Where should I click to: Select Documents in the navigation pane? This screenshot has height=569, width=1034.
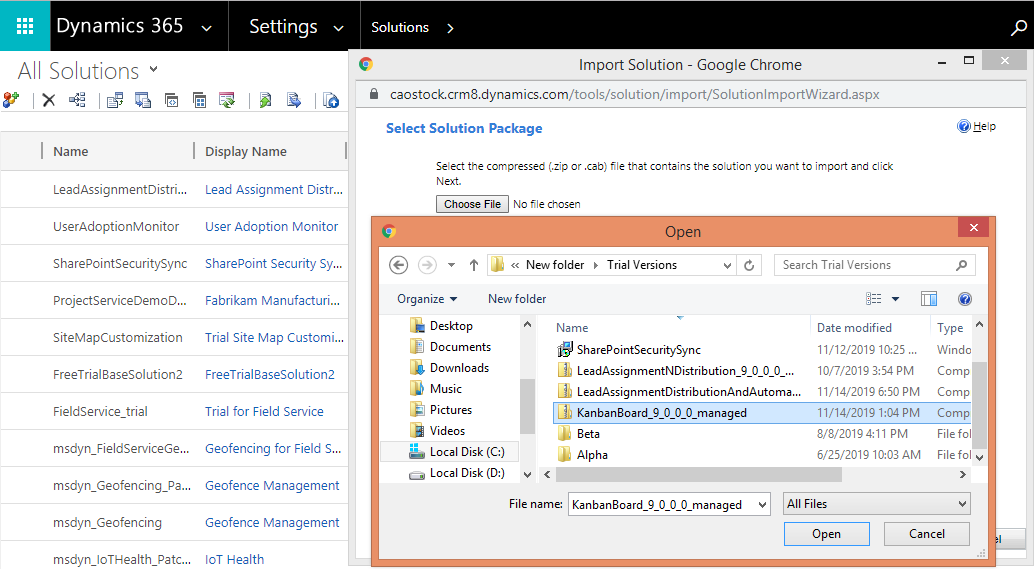tap(460, 347)
